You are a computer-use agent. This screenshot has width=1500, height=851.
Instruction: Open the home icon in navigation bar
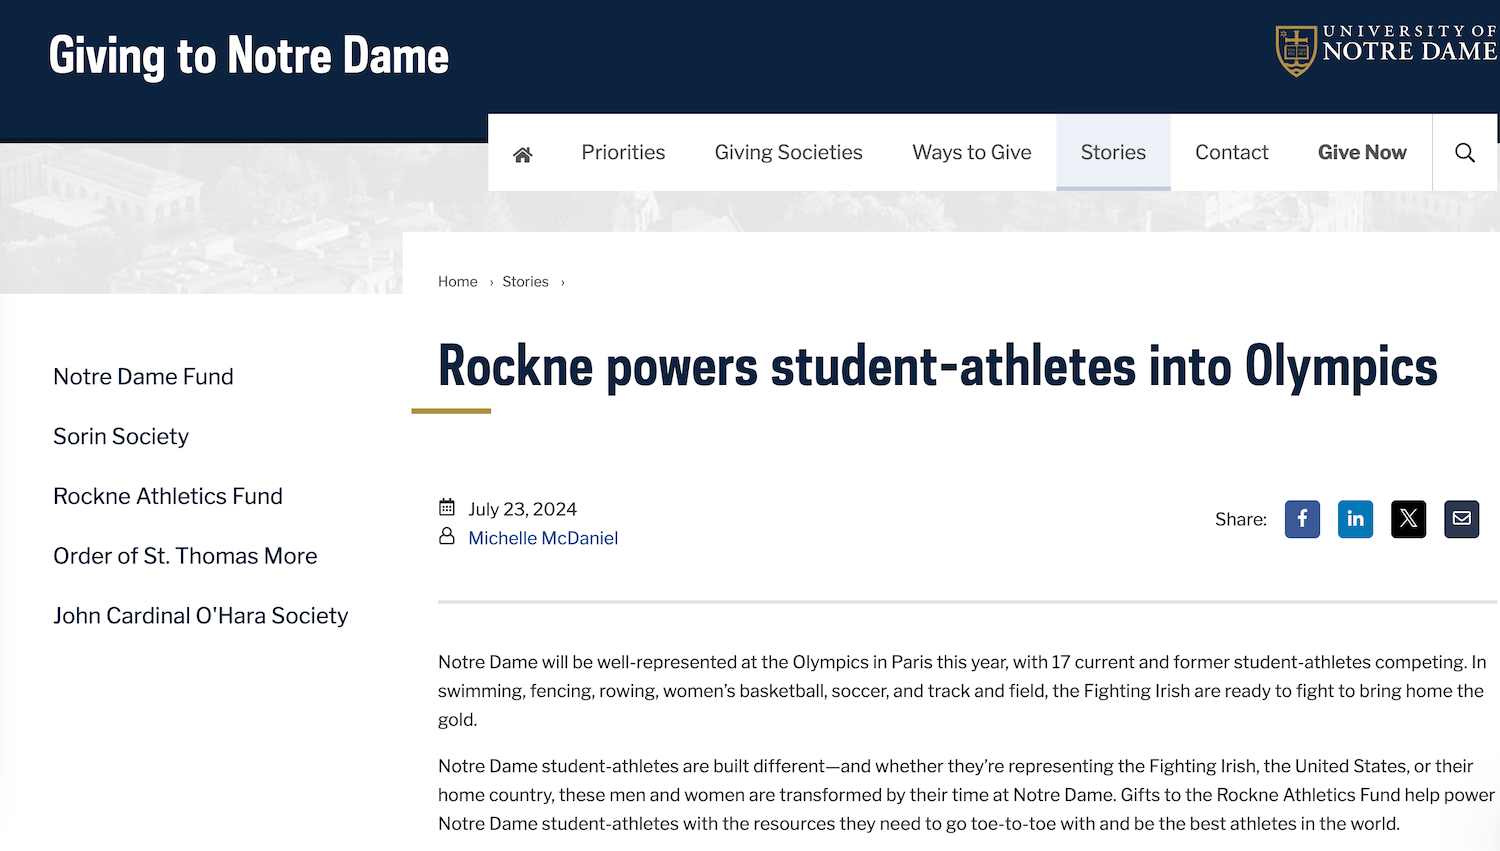coord(522,154)
